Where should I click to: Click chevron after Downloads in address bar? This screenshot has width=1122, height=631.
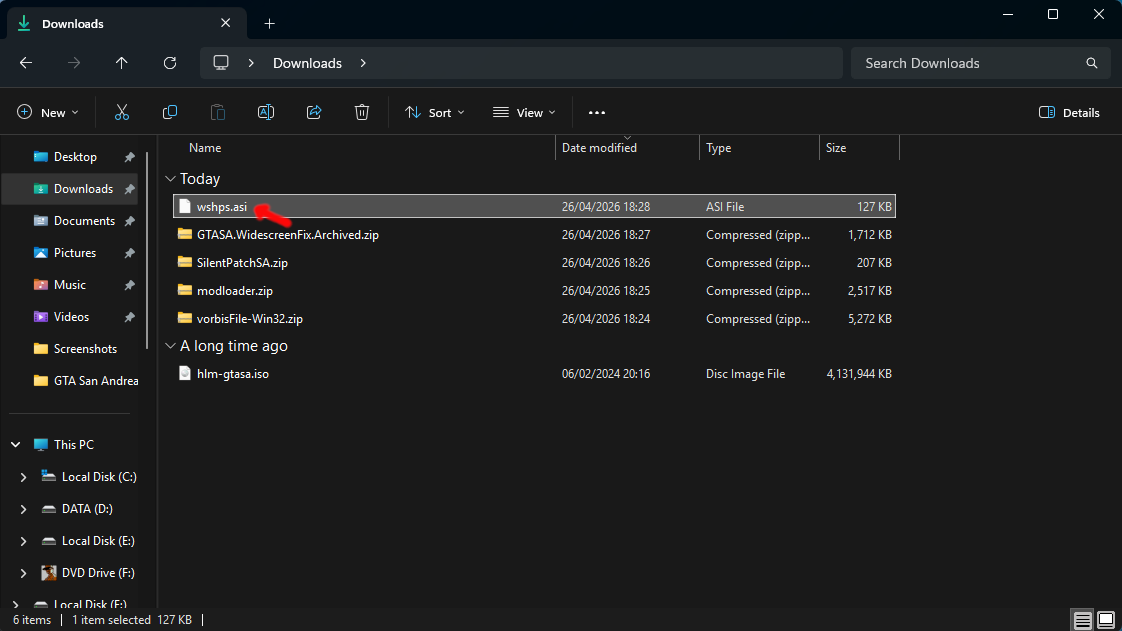pyautogui.click(x=364, y=63)
